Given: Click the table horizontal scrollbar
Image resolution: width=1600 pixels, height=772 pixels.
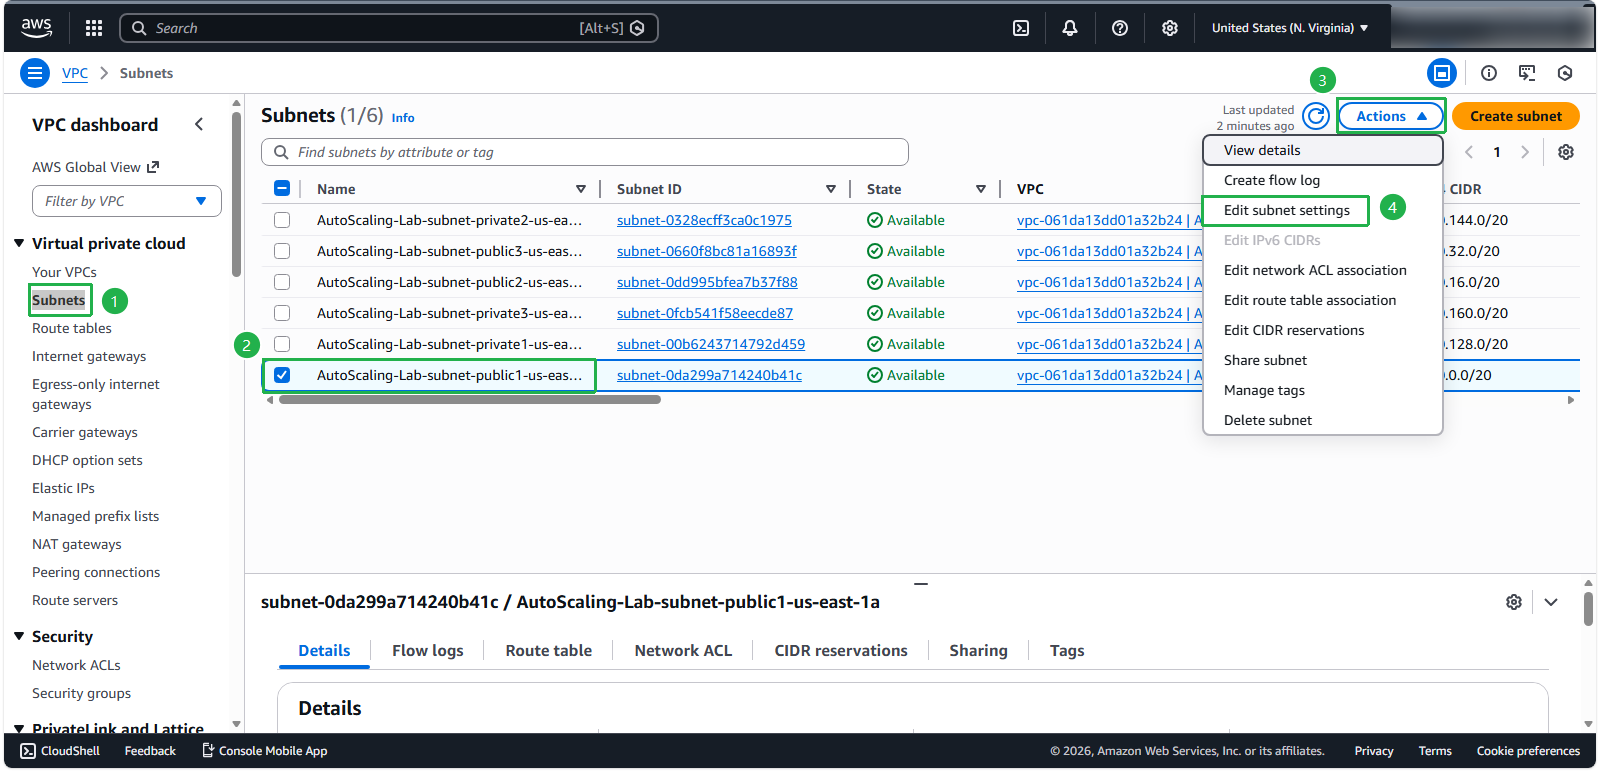Looking at the screenshot, I should (470, 400).
